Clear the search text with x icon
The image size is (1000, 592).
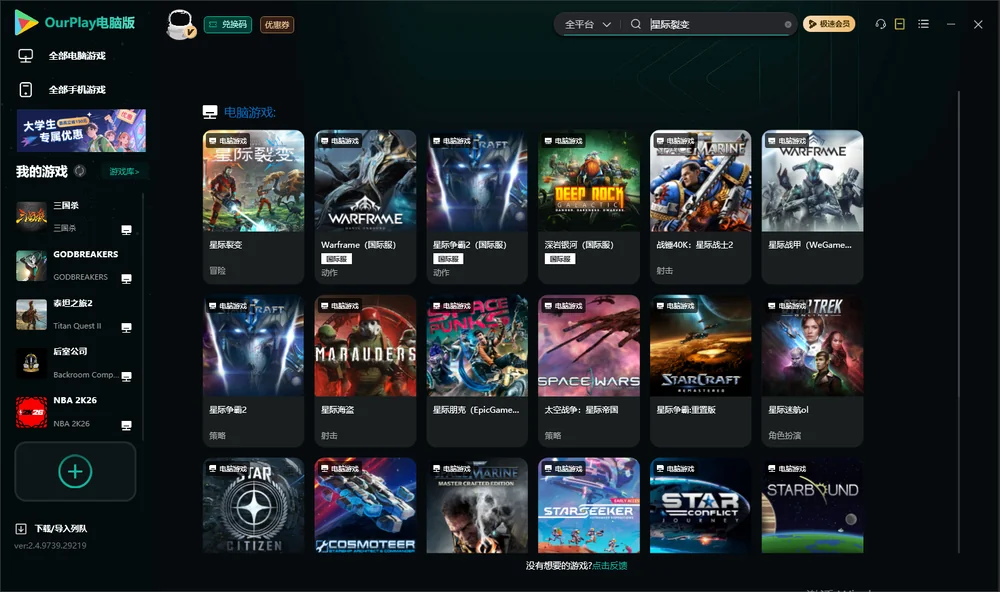pyautogui.click(x=788, y=24)
